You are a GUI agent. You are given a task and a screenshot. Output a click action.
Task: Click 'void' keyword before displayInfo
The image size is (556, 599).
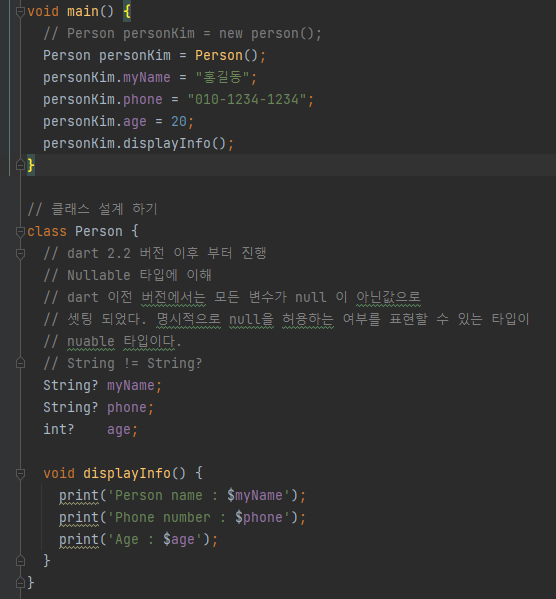pyautogui.click(x=59, y=474)
